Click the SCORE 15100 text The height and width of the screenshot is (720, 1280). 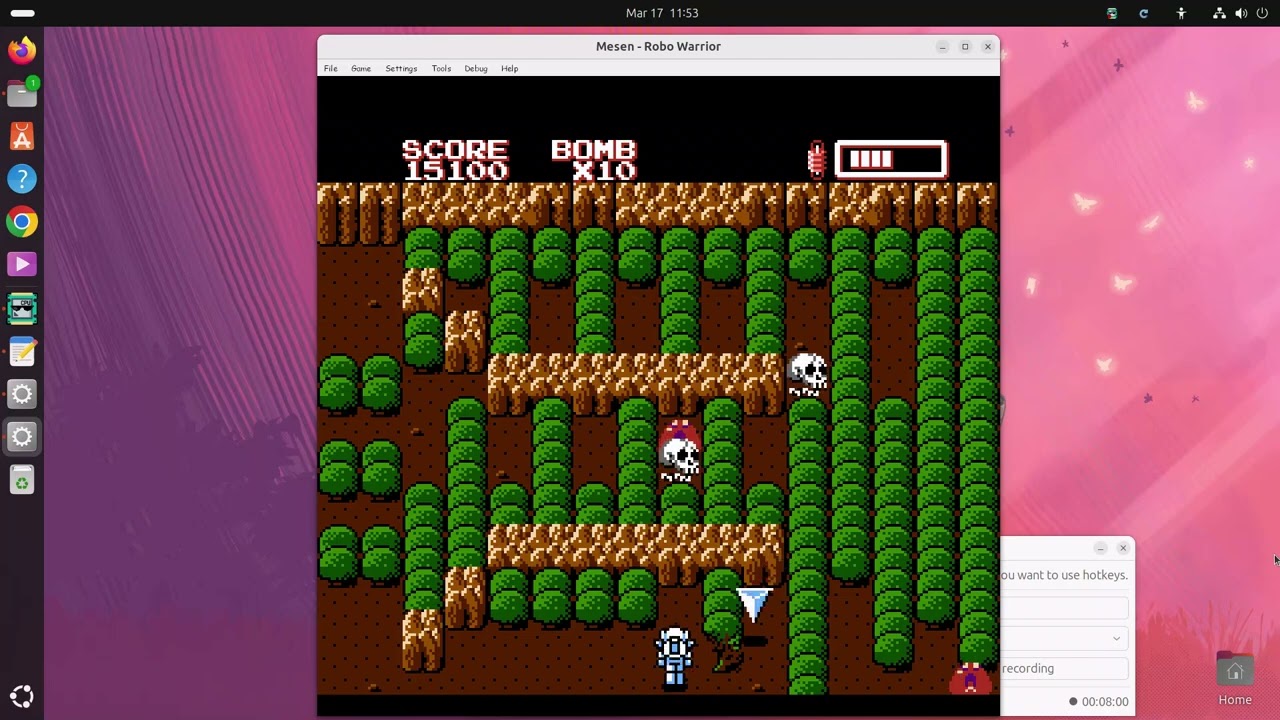(x=455, y=160)
